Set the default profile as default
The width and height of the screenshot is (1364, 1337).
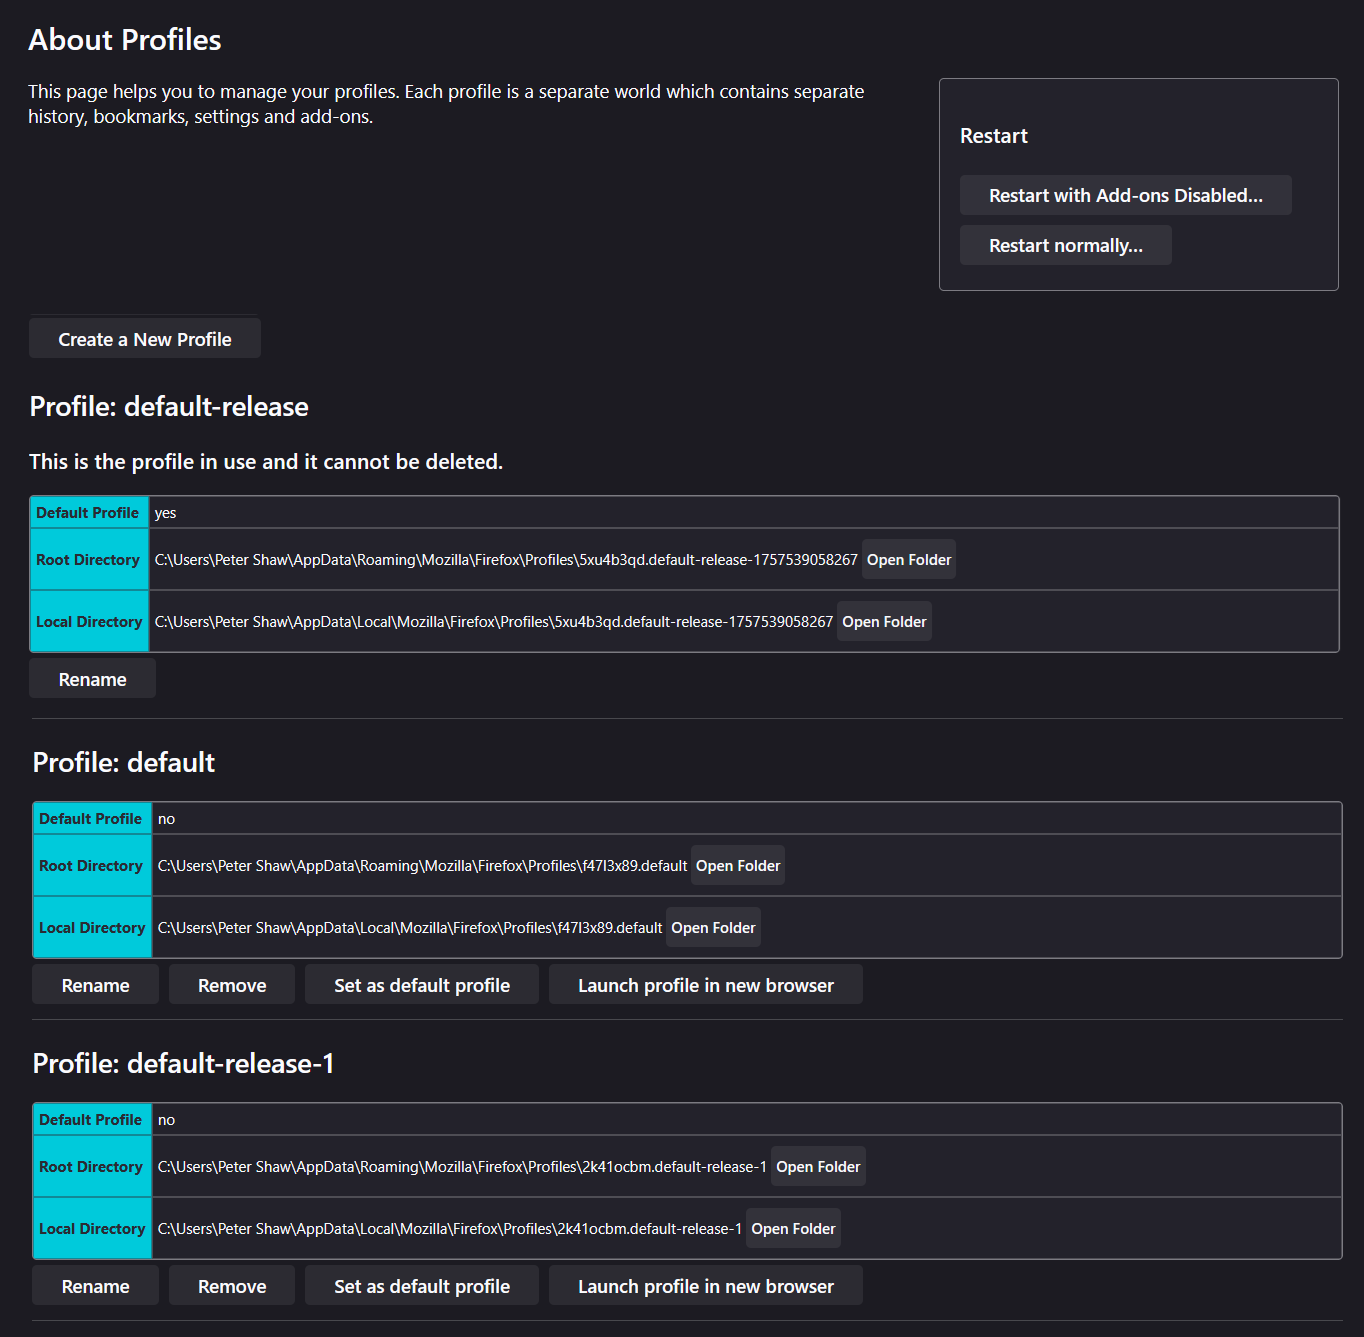pyautogui.click(x=421, y=986)
